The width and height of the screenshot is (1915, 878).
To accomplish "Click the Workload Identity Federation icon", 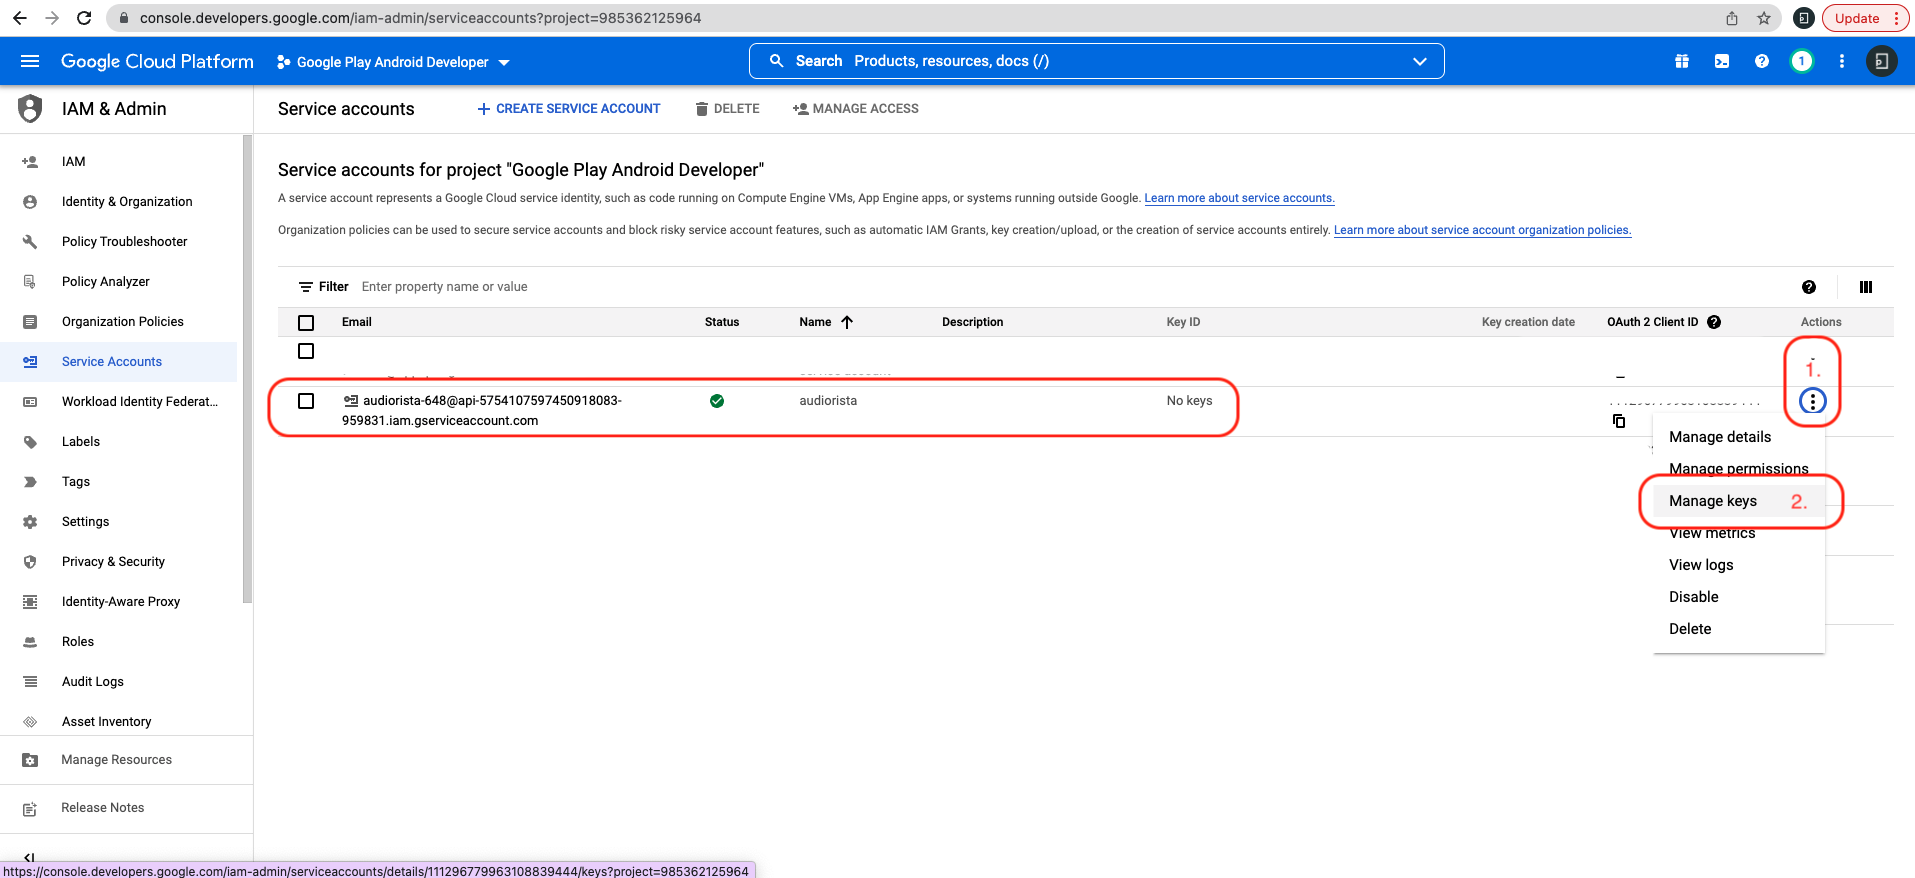I will click(30, 401).
